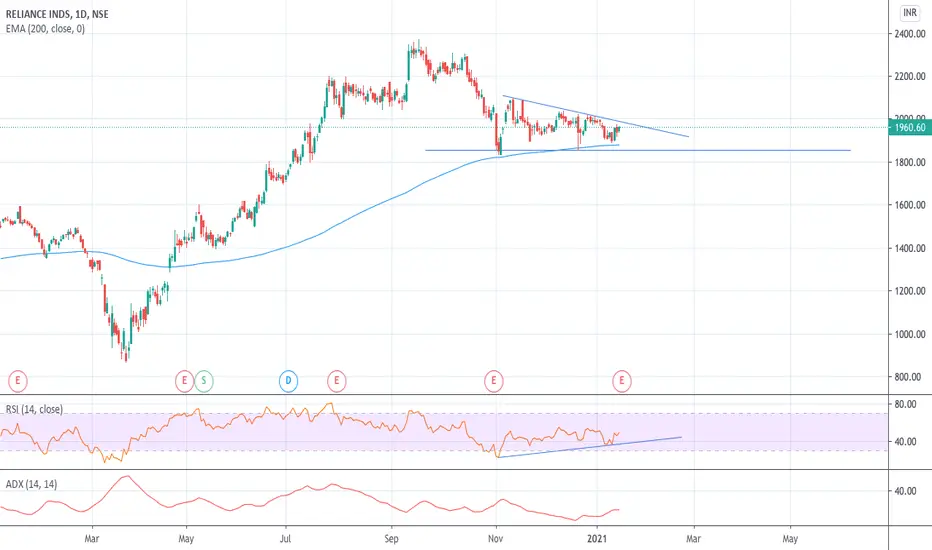Open the earnings marker below the Nov 2020 candles
Image resolution: width=932 pixels, height=550 pixels.
tap(493, 381)
